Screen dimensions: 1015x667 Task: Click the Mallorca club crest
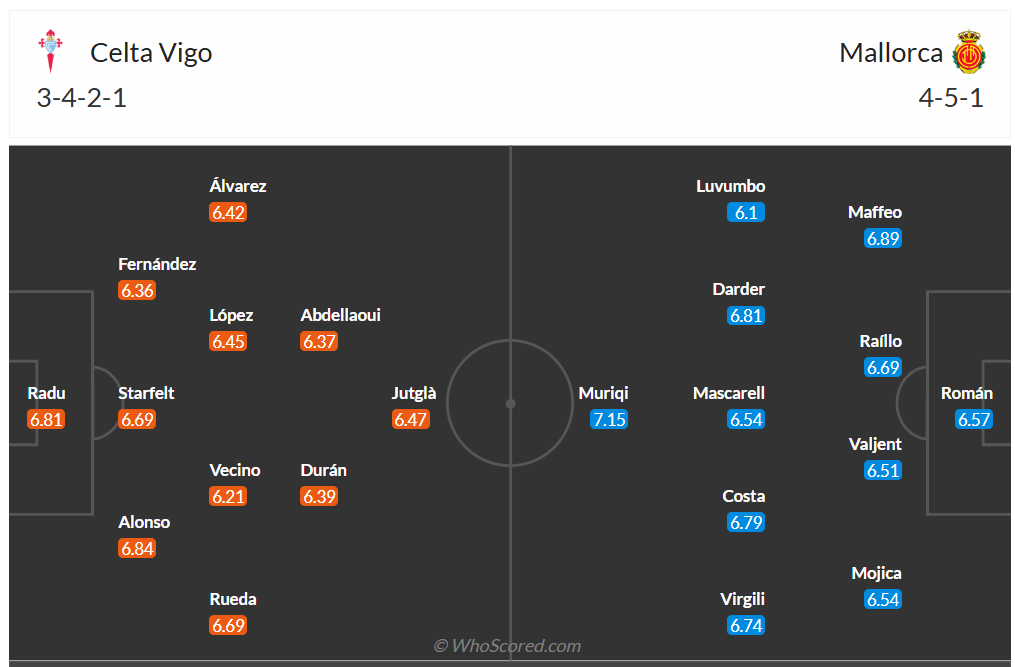coord(969,52)
